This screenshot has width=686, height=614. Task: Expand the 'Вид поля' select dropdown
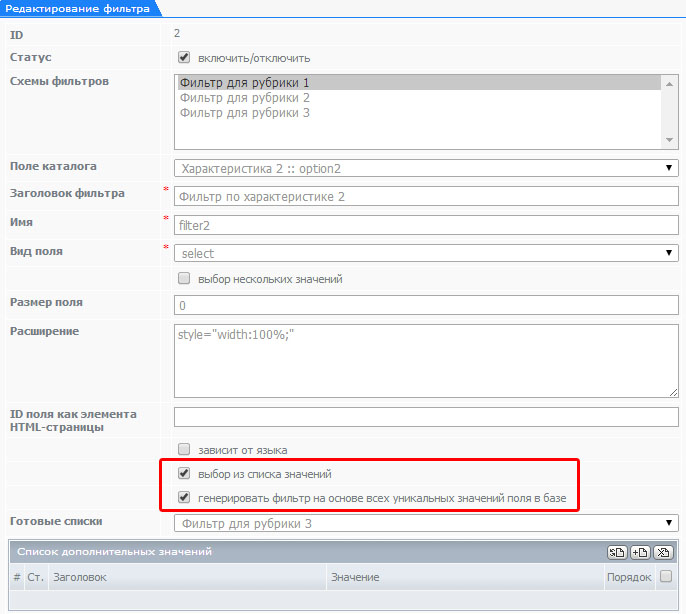click(x=426, y=253)
